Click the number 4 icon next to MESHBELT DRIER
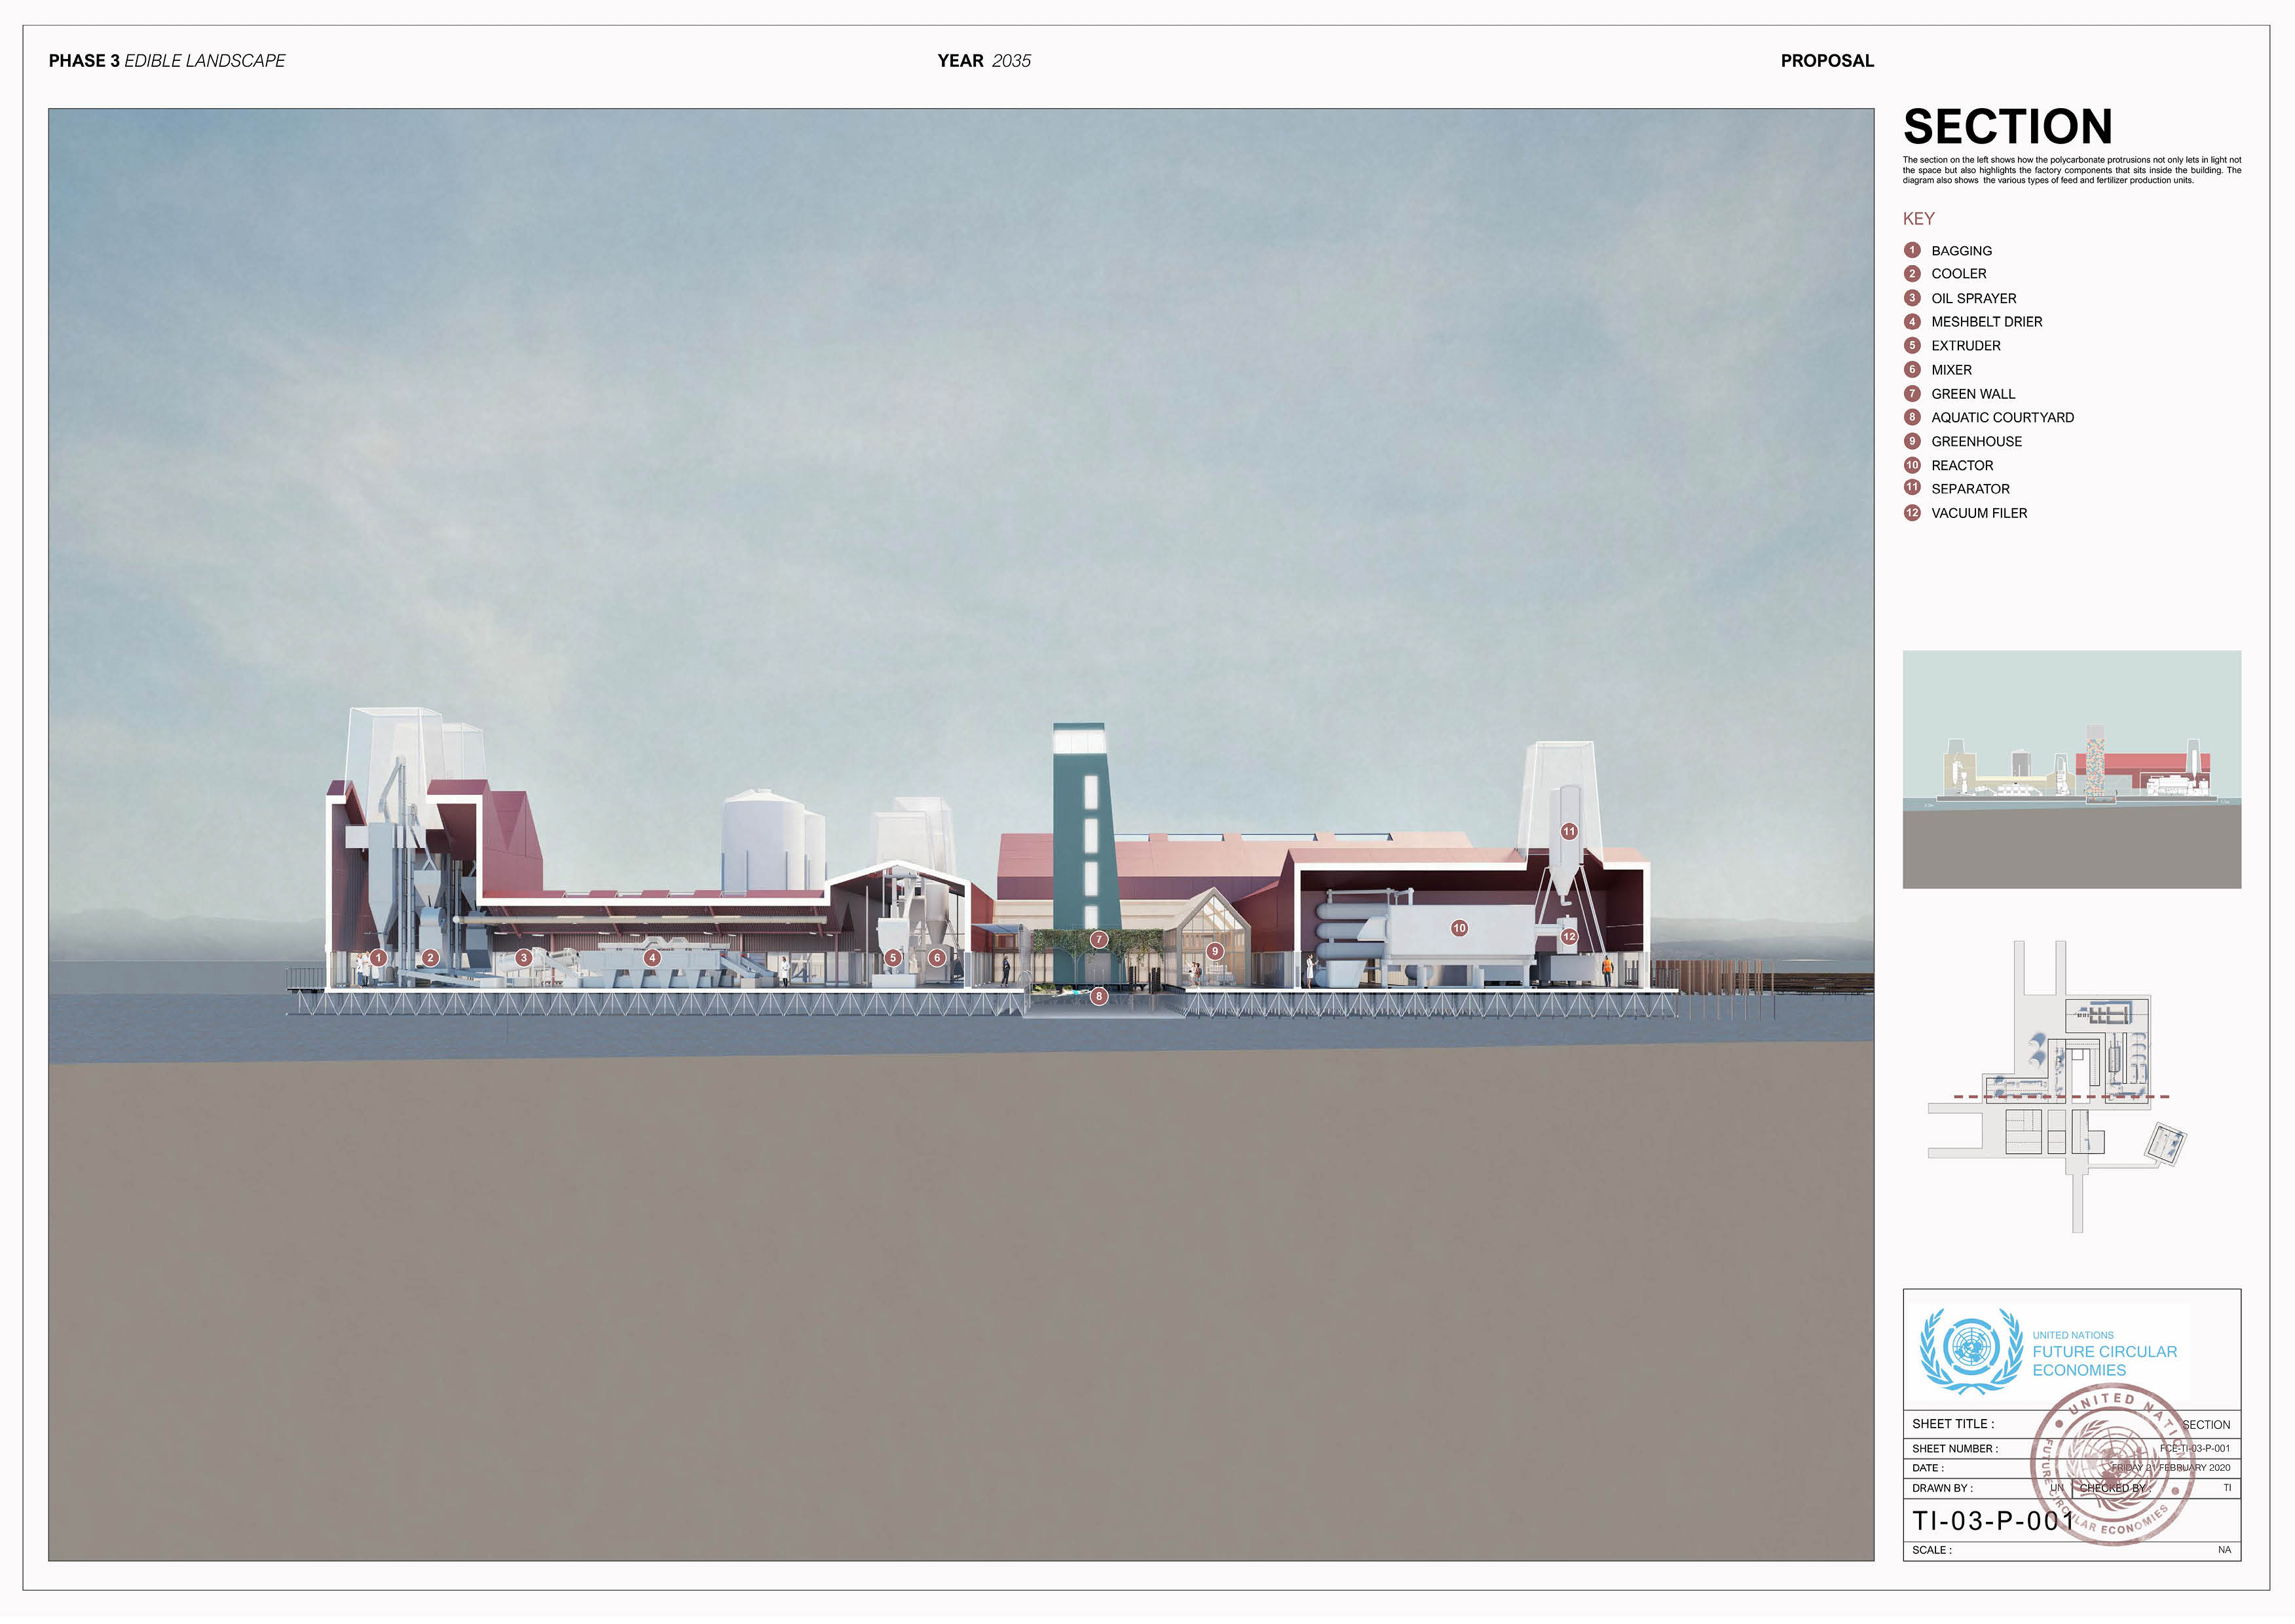 1912,322
